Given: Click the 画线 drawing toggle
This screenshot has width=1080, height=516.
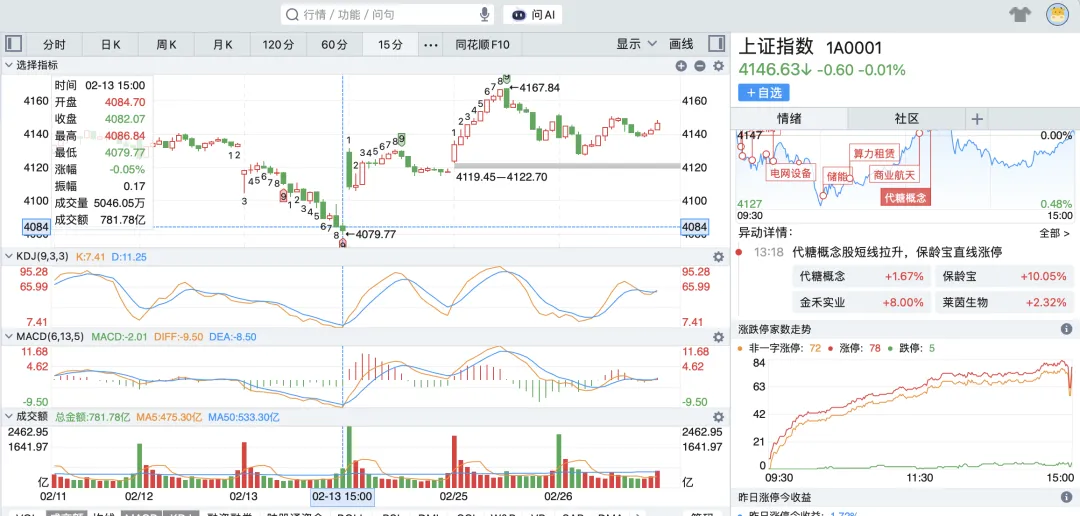Looking at the screenshot, I should click(681, 44).
